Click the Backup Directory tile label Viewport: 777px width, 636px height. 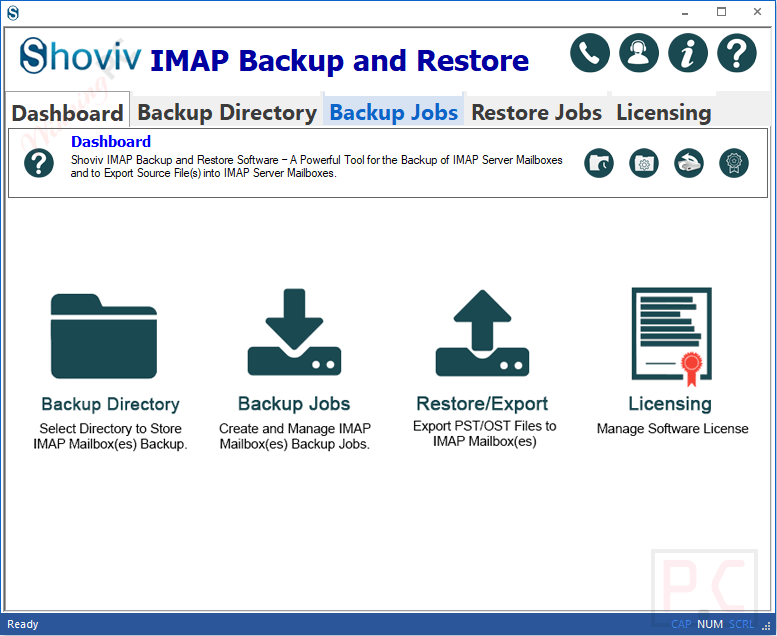(x=111, y=404)
